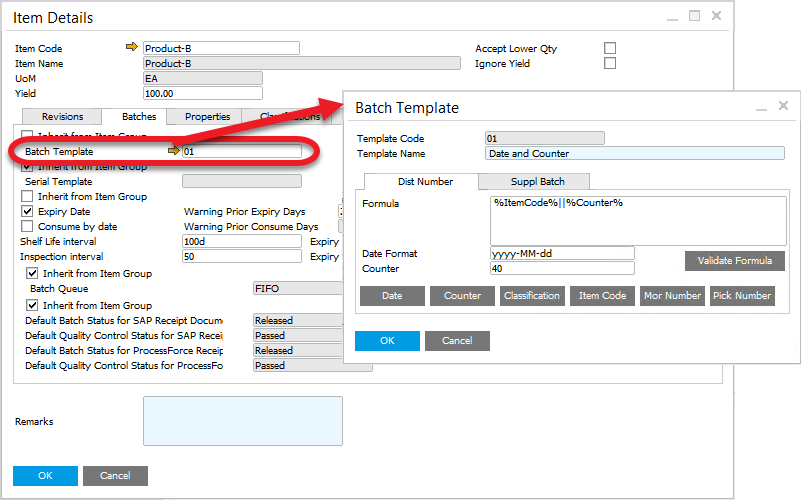Click the Shelf Life interval field
Viewport: 801px width, 500px height.
(x=242, y=241)
